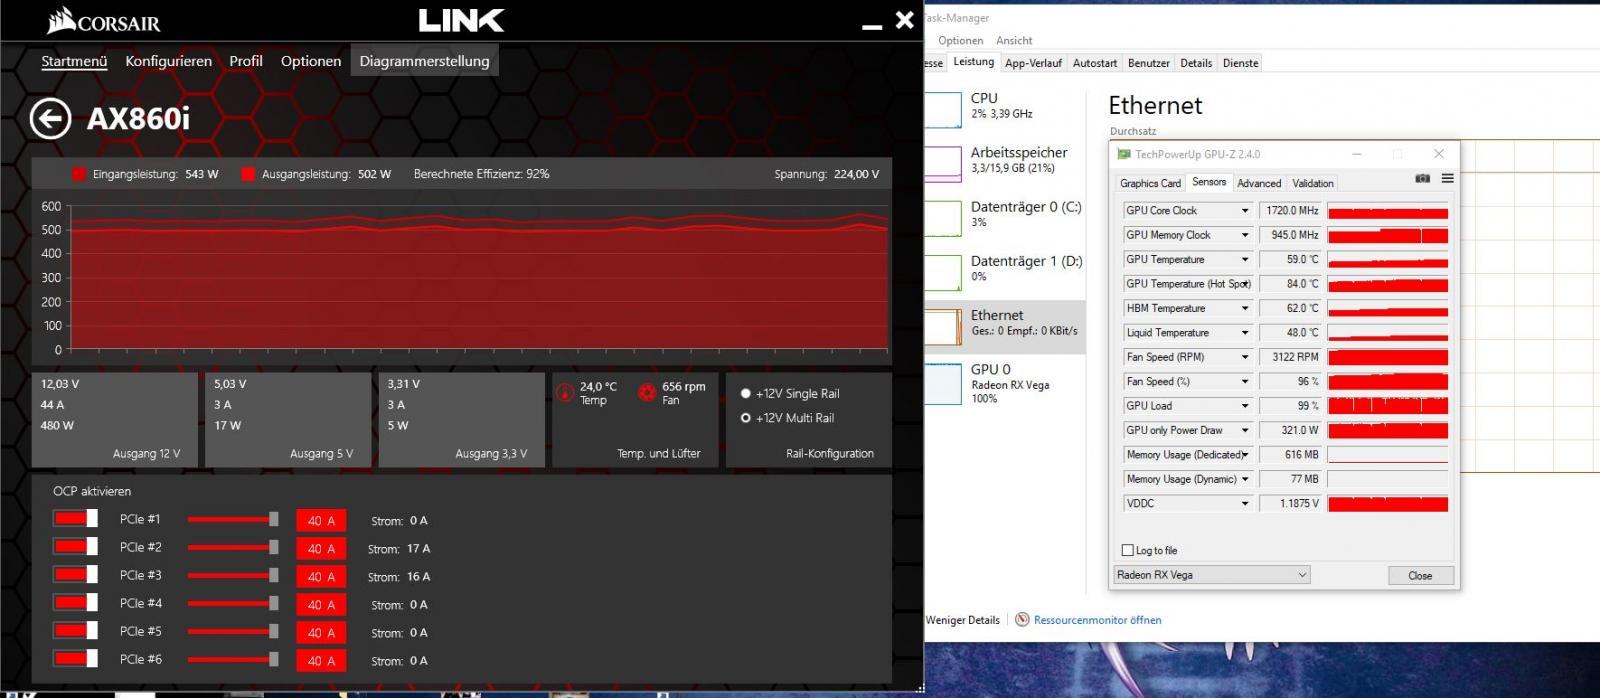Click Weniger Details in Task Manager
The image size is (1600, 698).
[962, 620]
